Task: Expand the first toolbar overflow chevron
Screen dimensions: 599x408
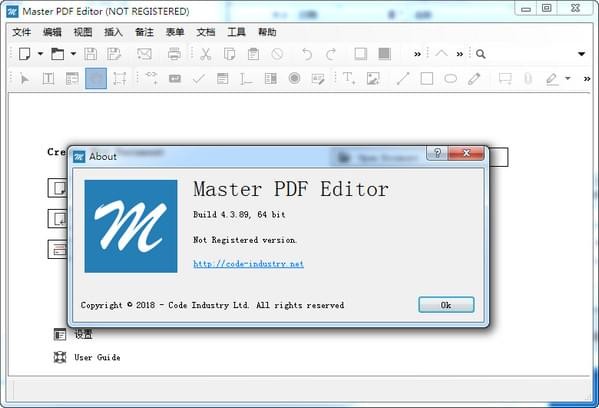Action: (418, 54)
